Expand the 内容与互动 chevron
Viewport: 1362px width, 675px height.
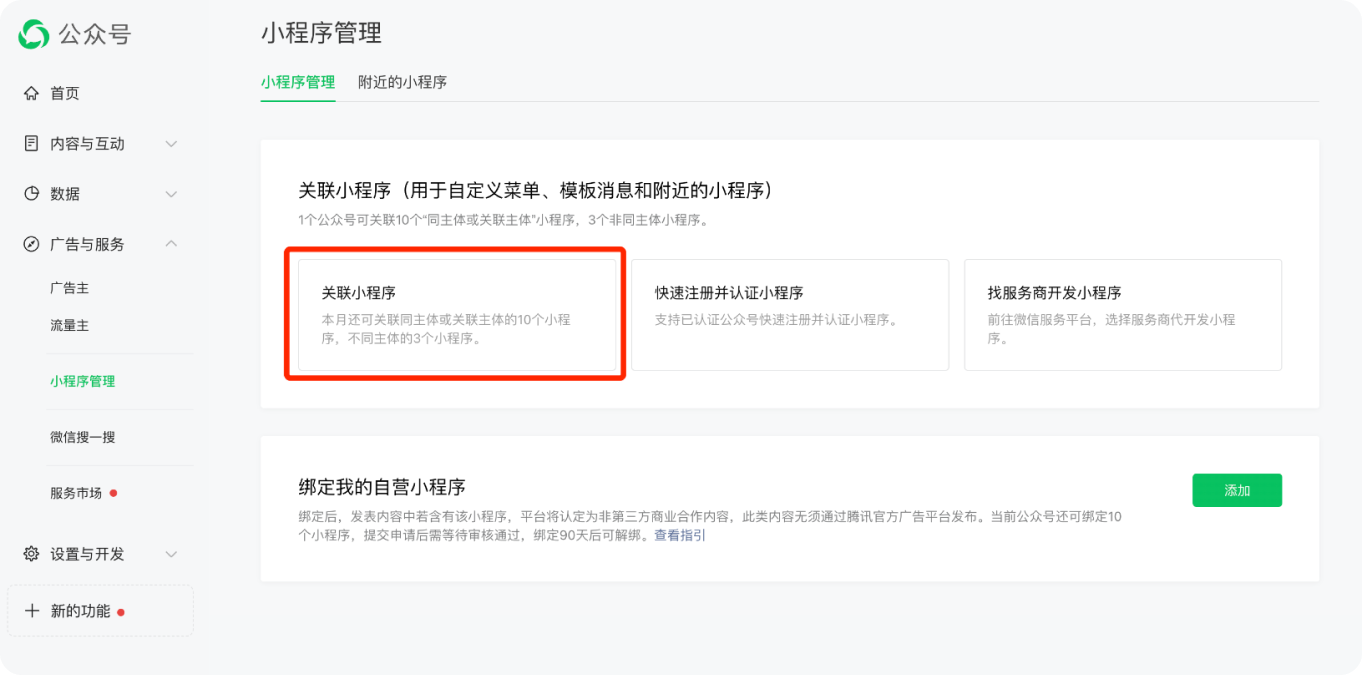pyautogui.click(x=171, y=144)
